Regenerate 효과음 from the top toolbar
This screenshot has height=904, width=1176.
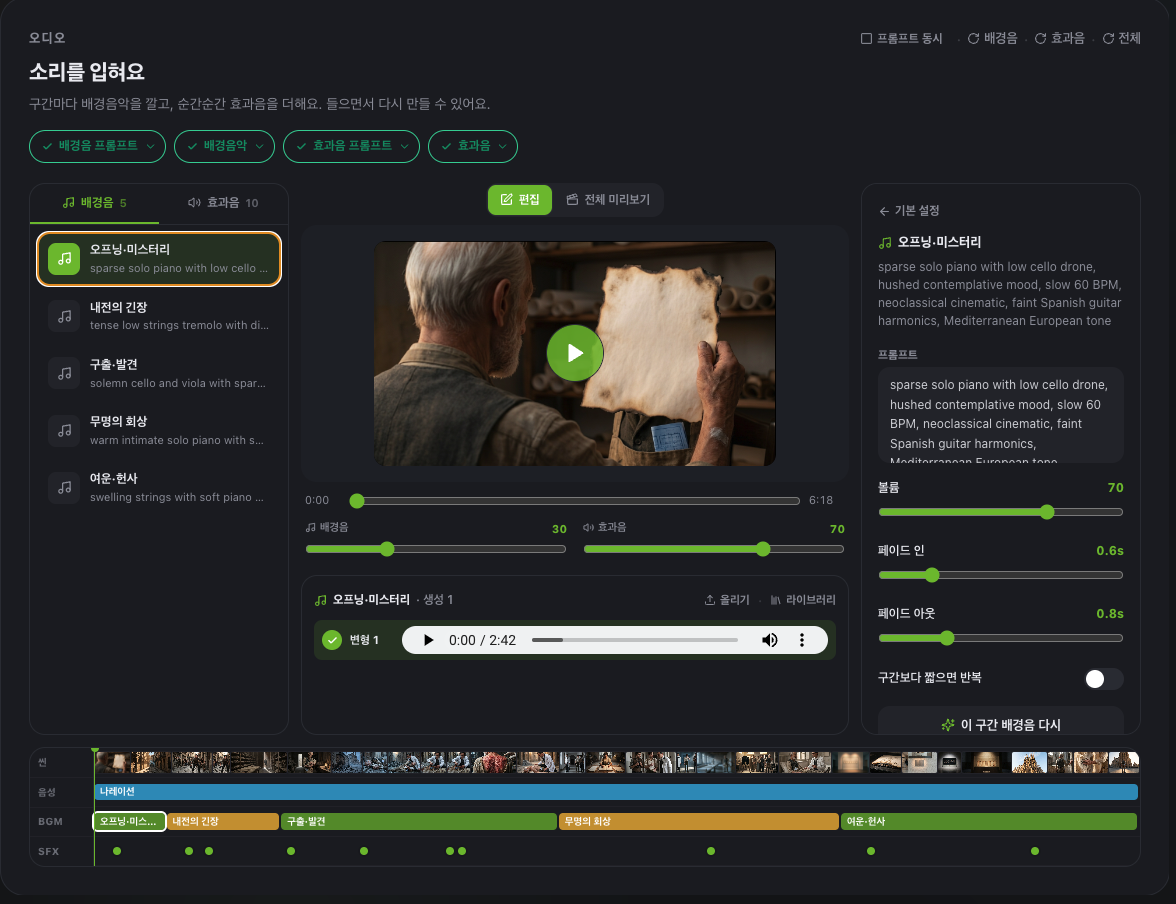(1059, 38)
